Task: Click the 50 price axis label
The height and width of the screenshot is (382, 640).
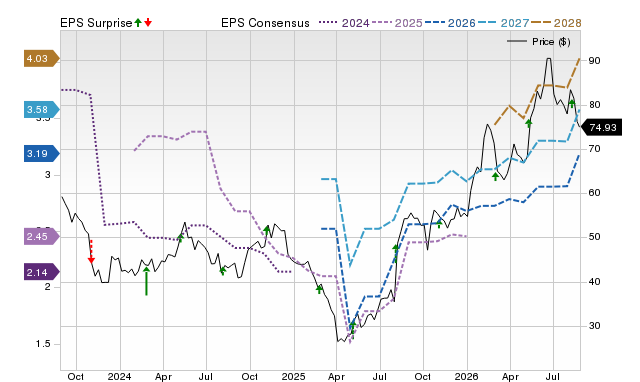Action: click(594, 237)
